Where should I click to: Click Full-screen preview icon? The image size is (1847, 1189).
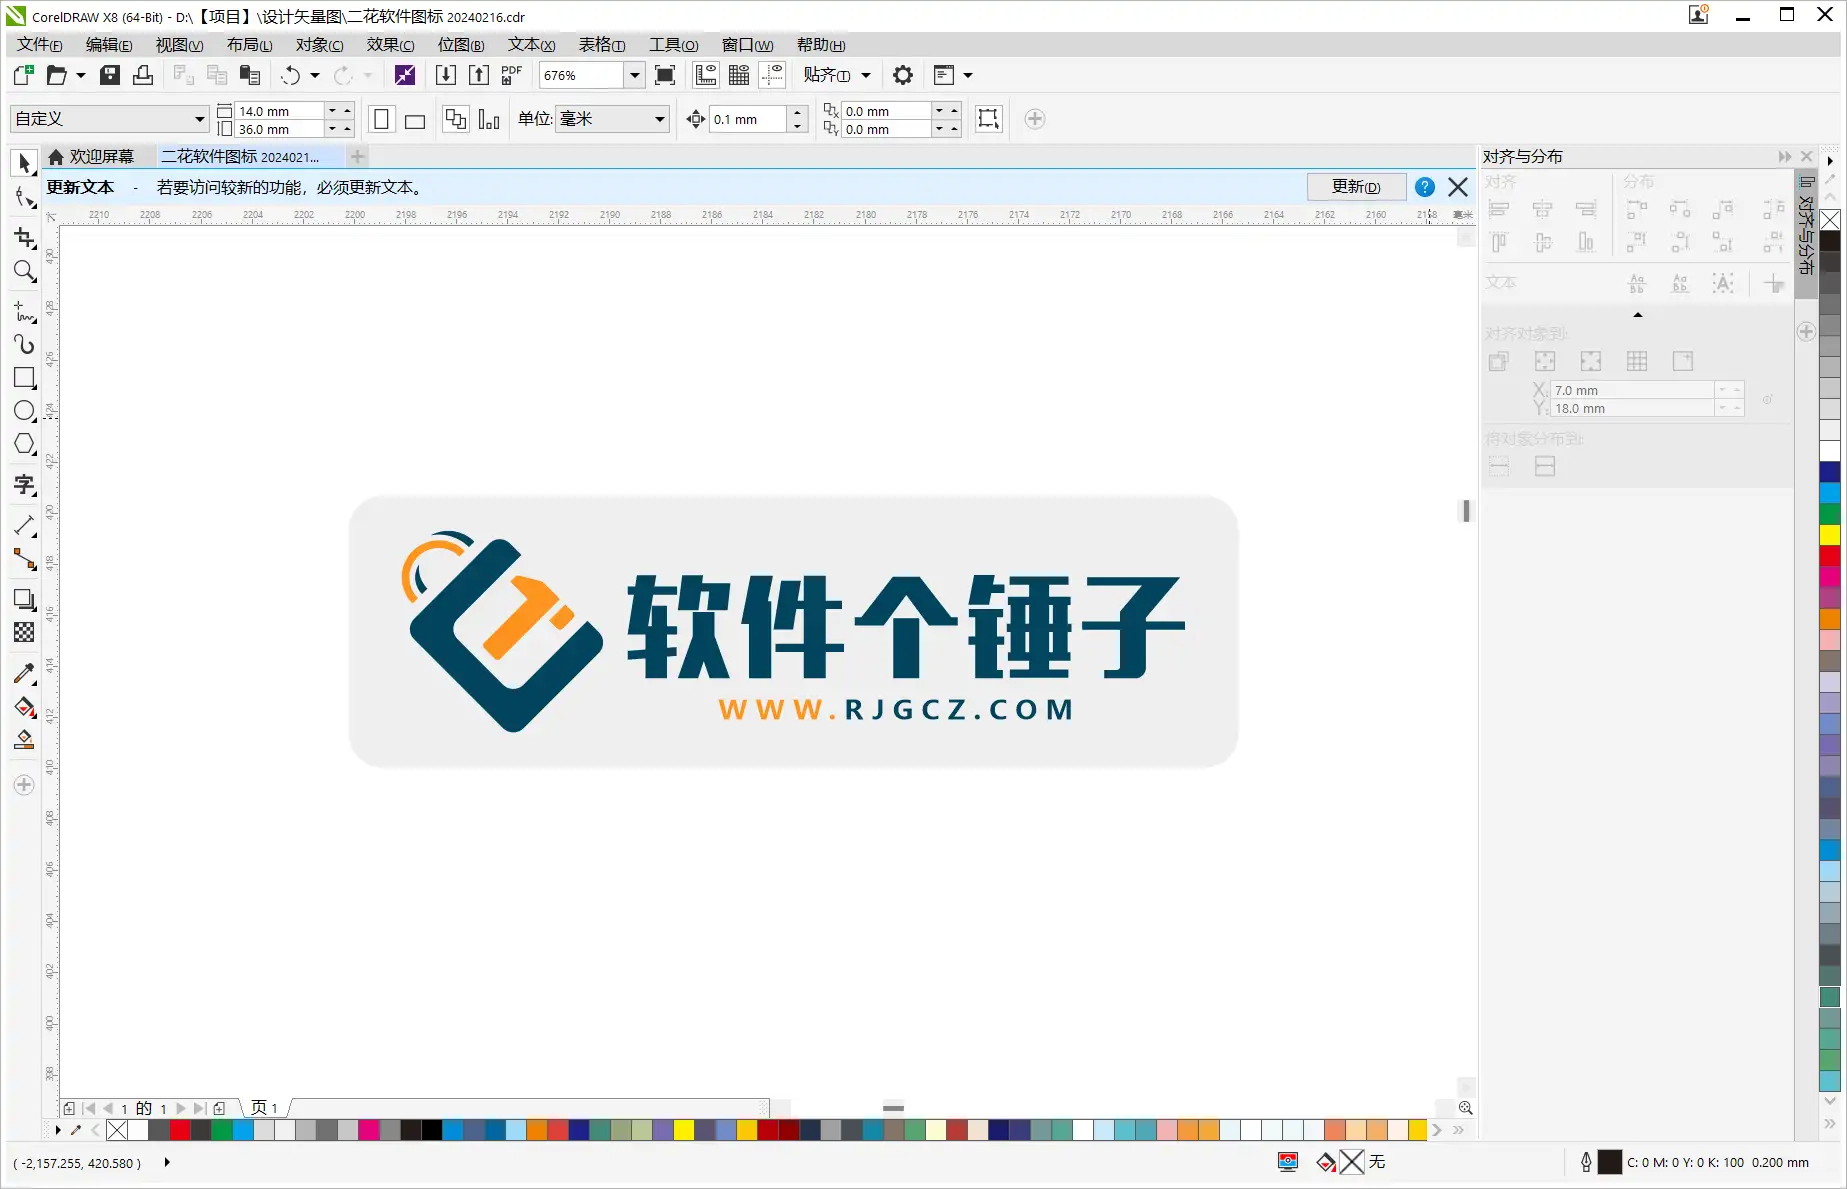tap(665, 75)
